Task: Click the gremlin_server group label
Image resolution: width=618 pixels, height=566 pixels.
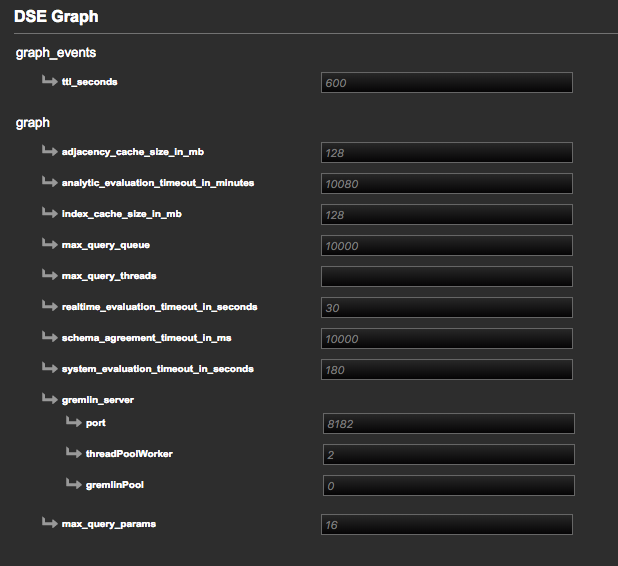Action: 98,400
